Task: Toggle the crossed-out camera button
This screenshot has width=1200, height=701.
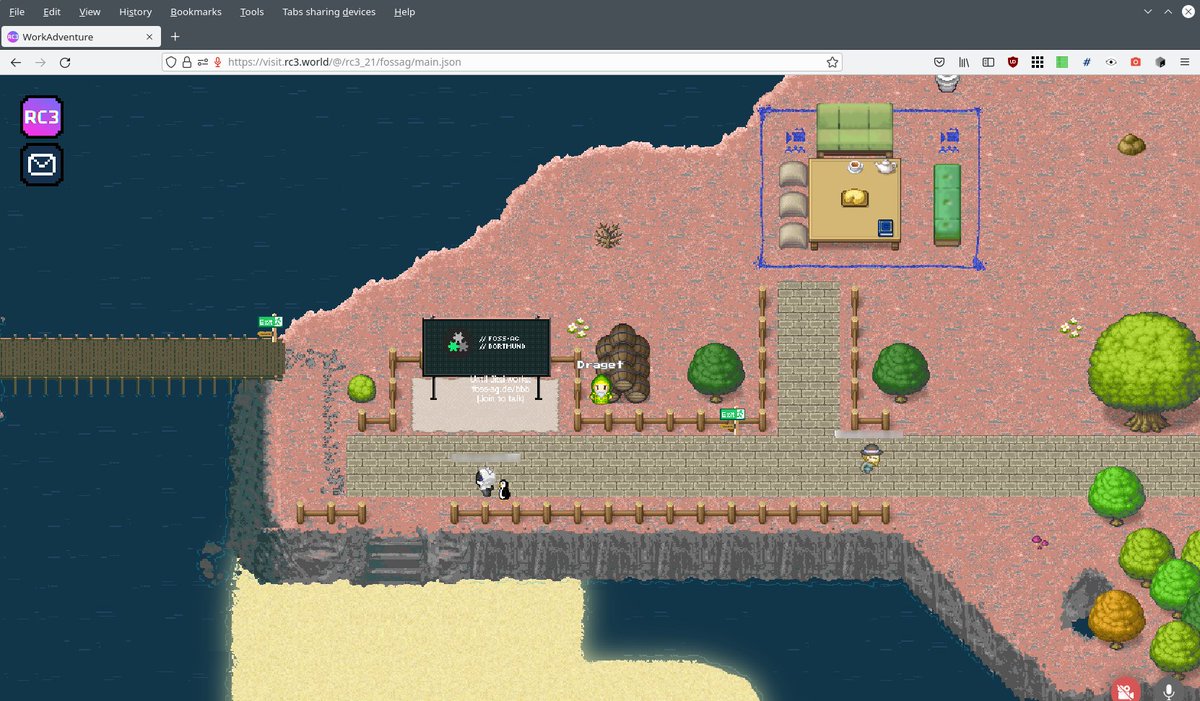Action: 1126,691
